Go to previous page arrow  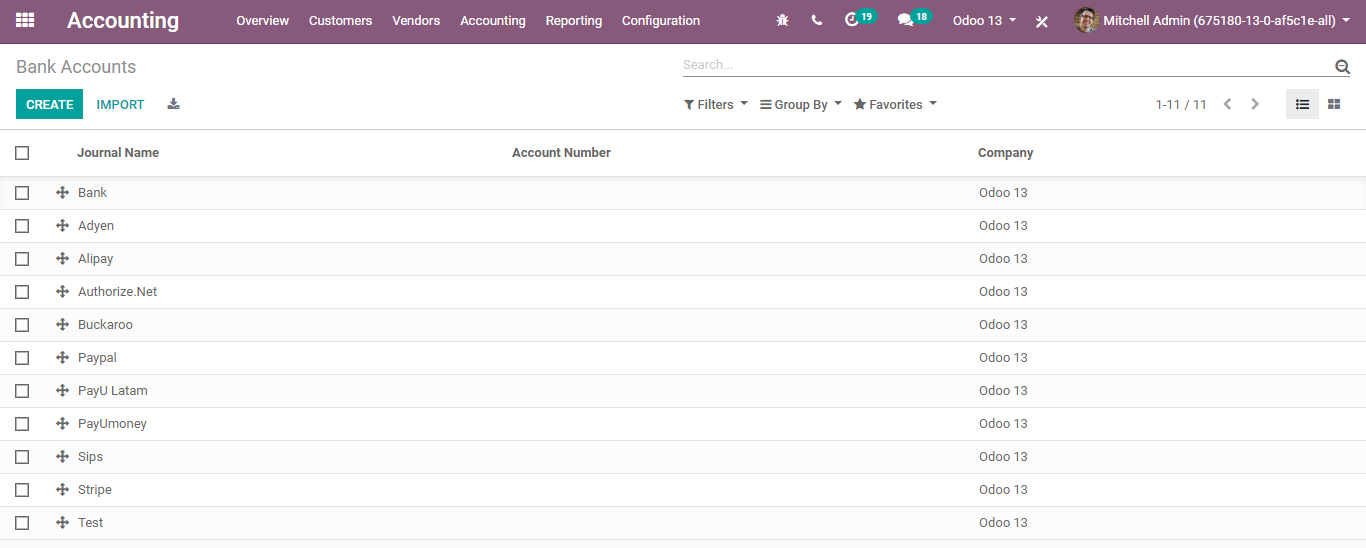[x=1227, y=104]
